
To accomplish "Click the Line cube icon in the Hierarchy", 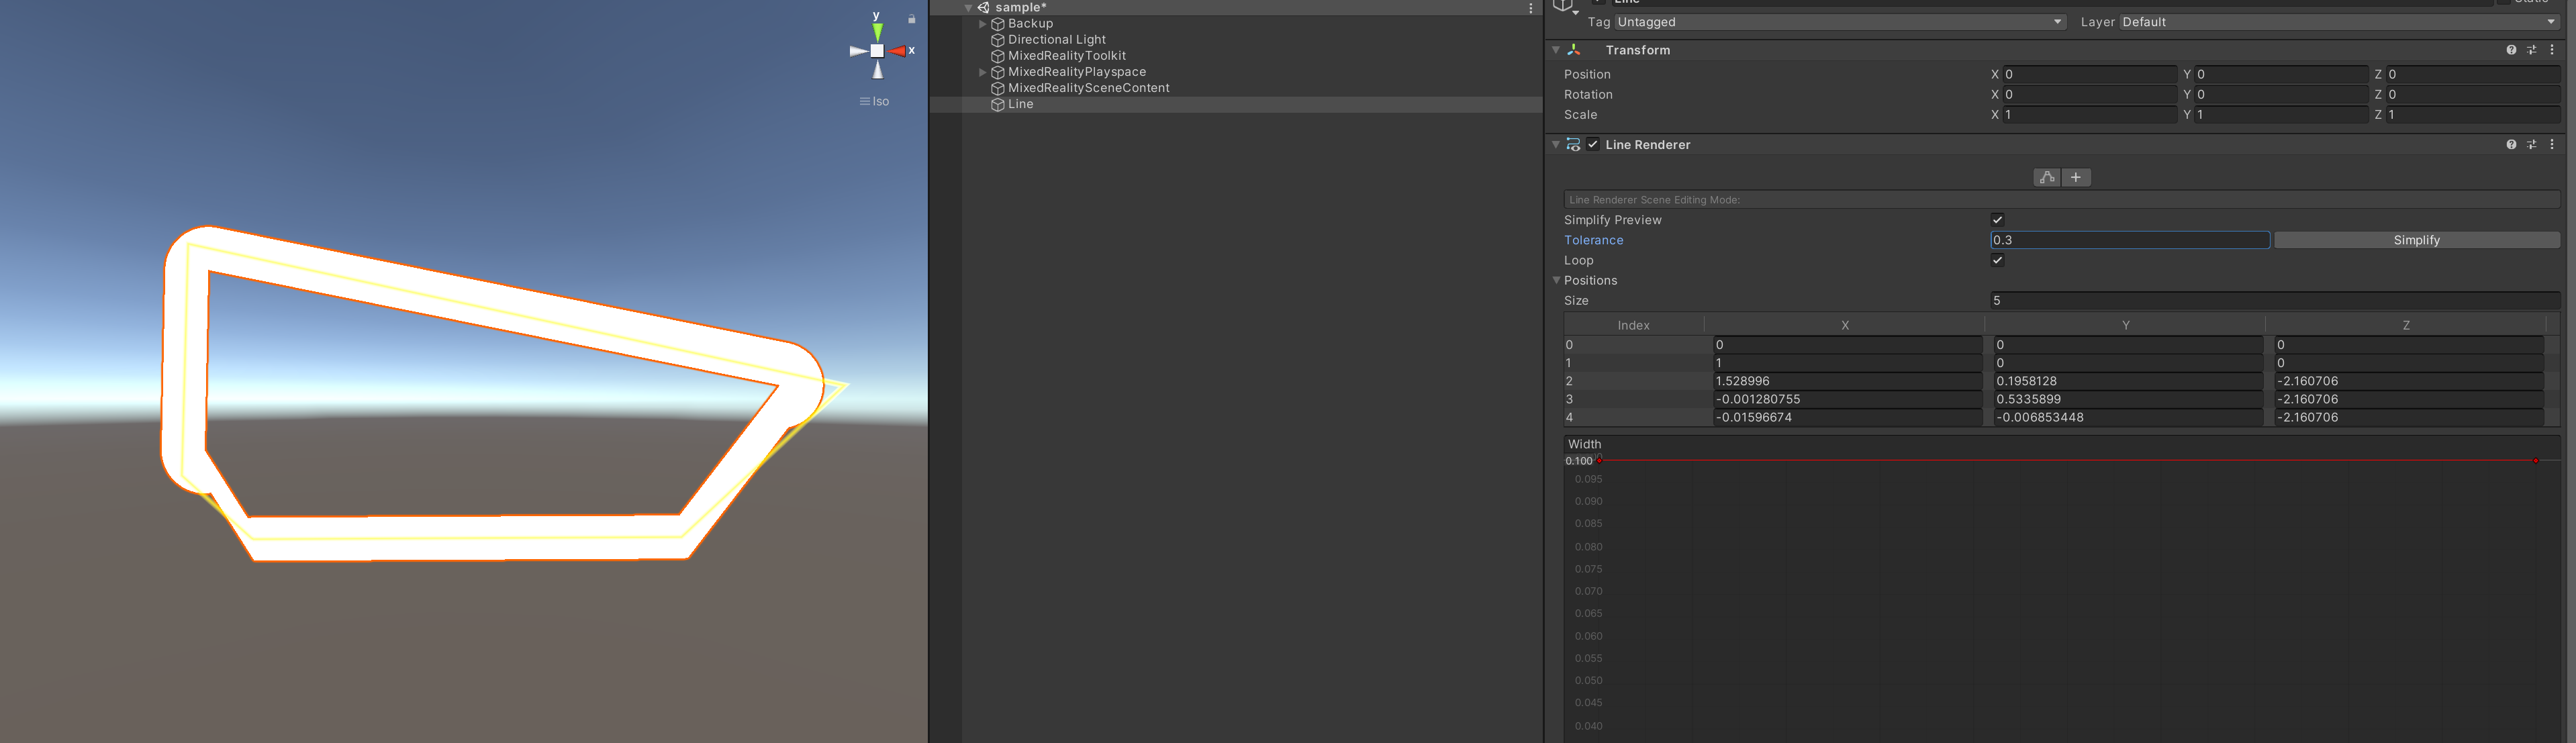I will 997,104.
